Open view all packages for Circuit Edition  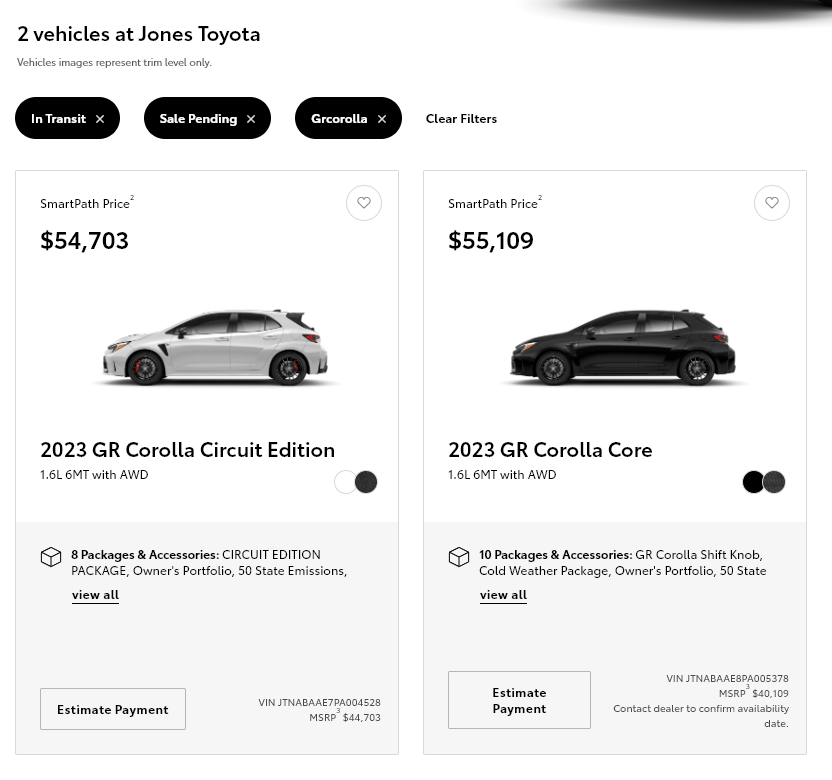[x=95, y=594]
